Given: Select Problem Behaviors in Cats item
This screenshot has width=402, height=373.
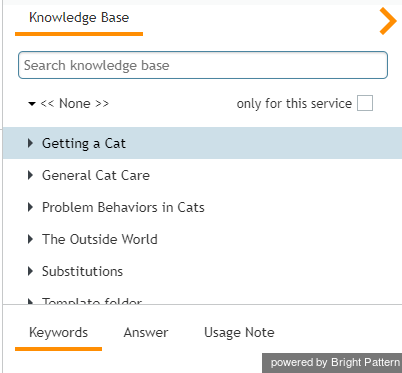Looking at the screenshot, I should (202, 207).
